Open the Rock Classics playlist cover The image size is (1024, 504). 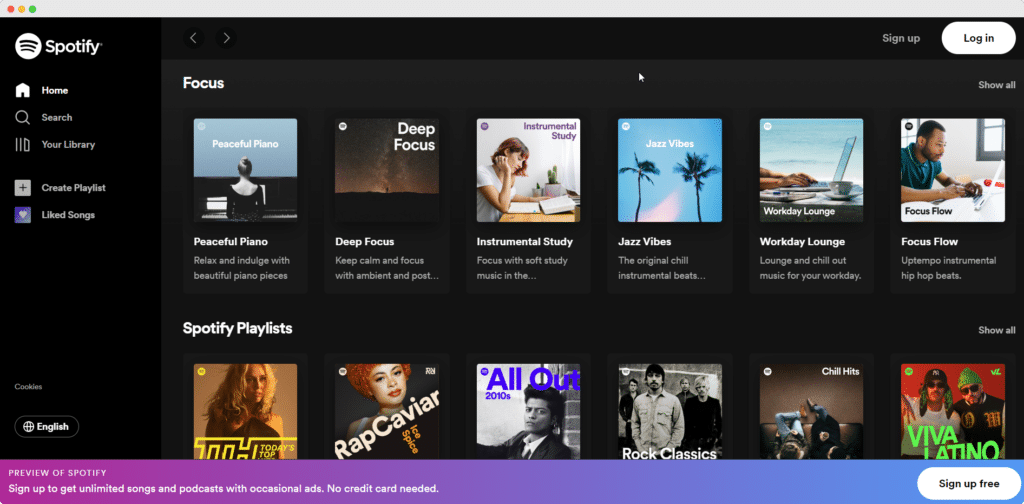tap(669, 410)
